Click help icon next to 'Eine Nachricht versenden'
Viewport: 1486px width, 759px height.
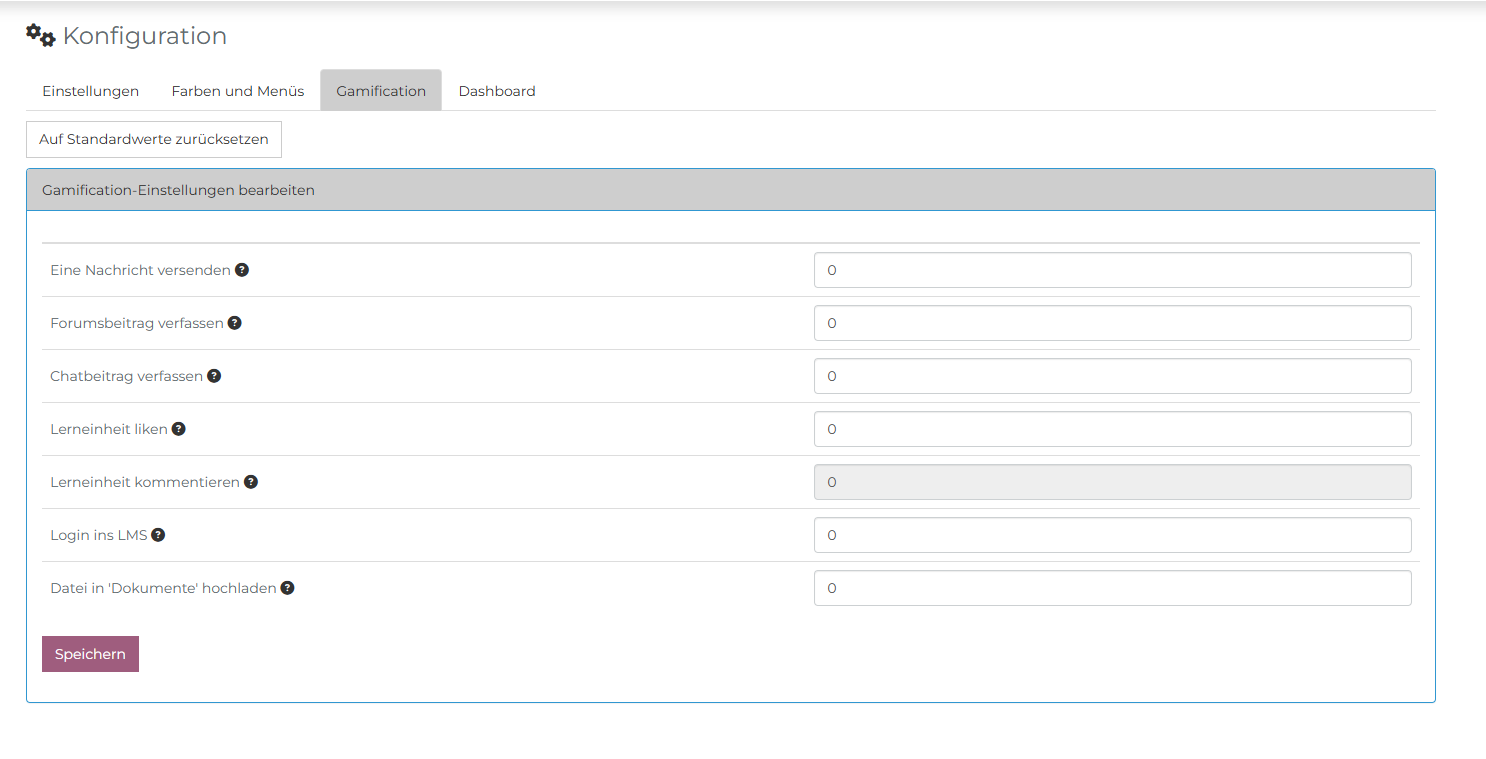242,270
